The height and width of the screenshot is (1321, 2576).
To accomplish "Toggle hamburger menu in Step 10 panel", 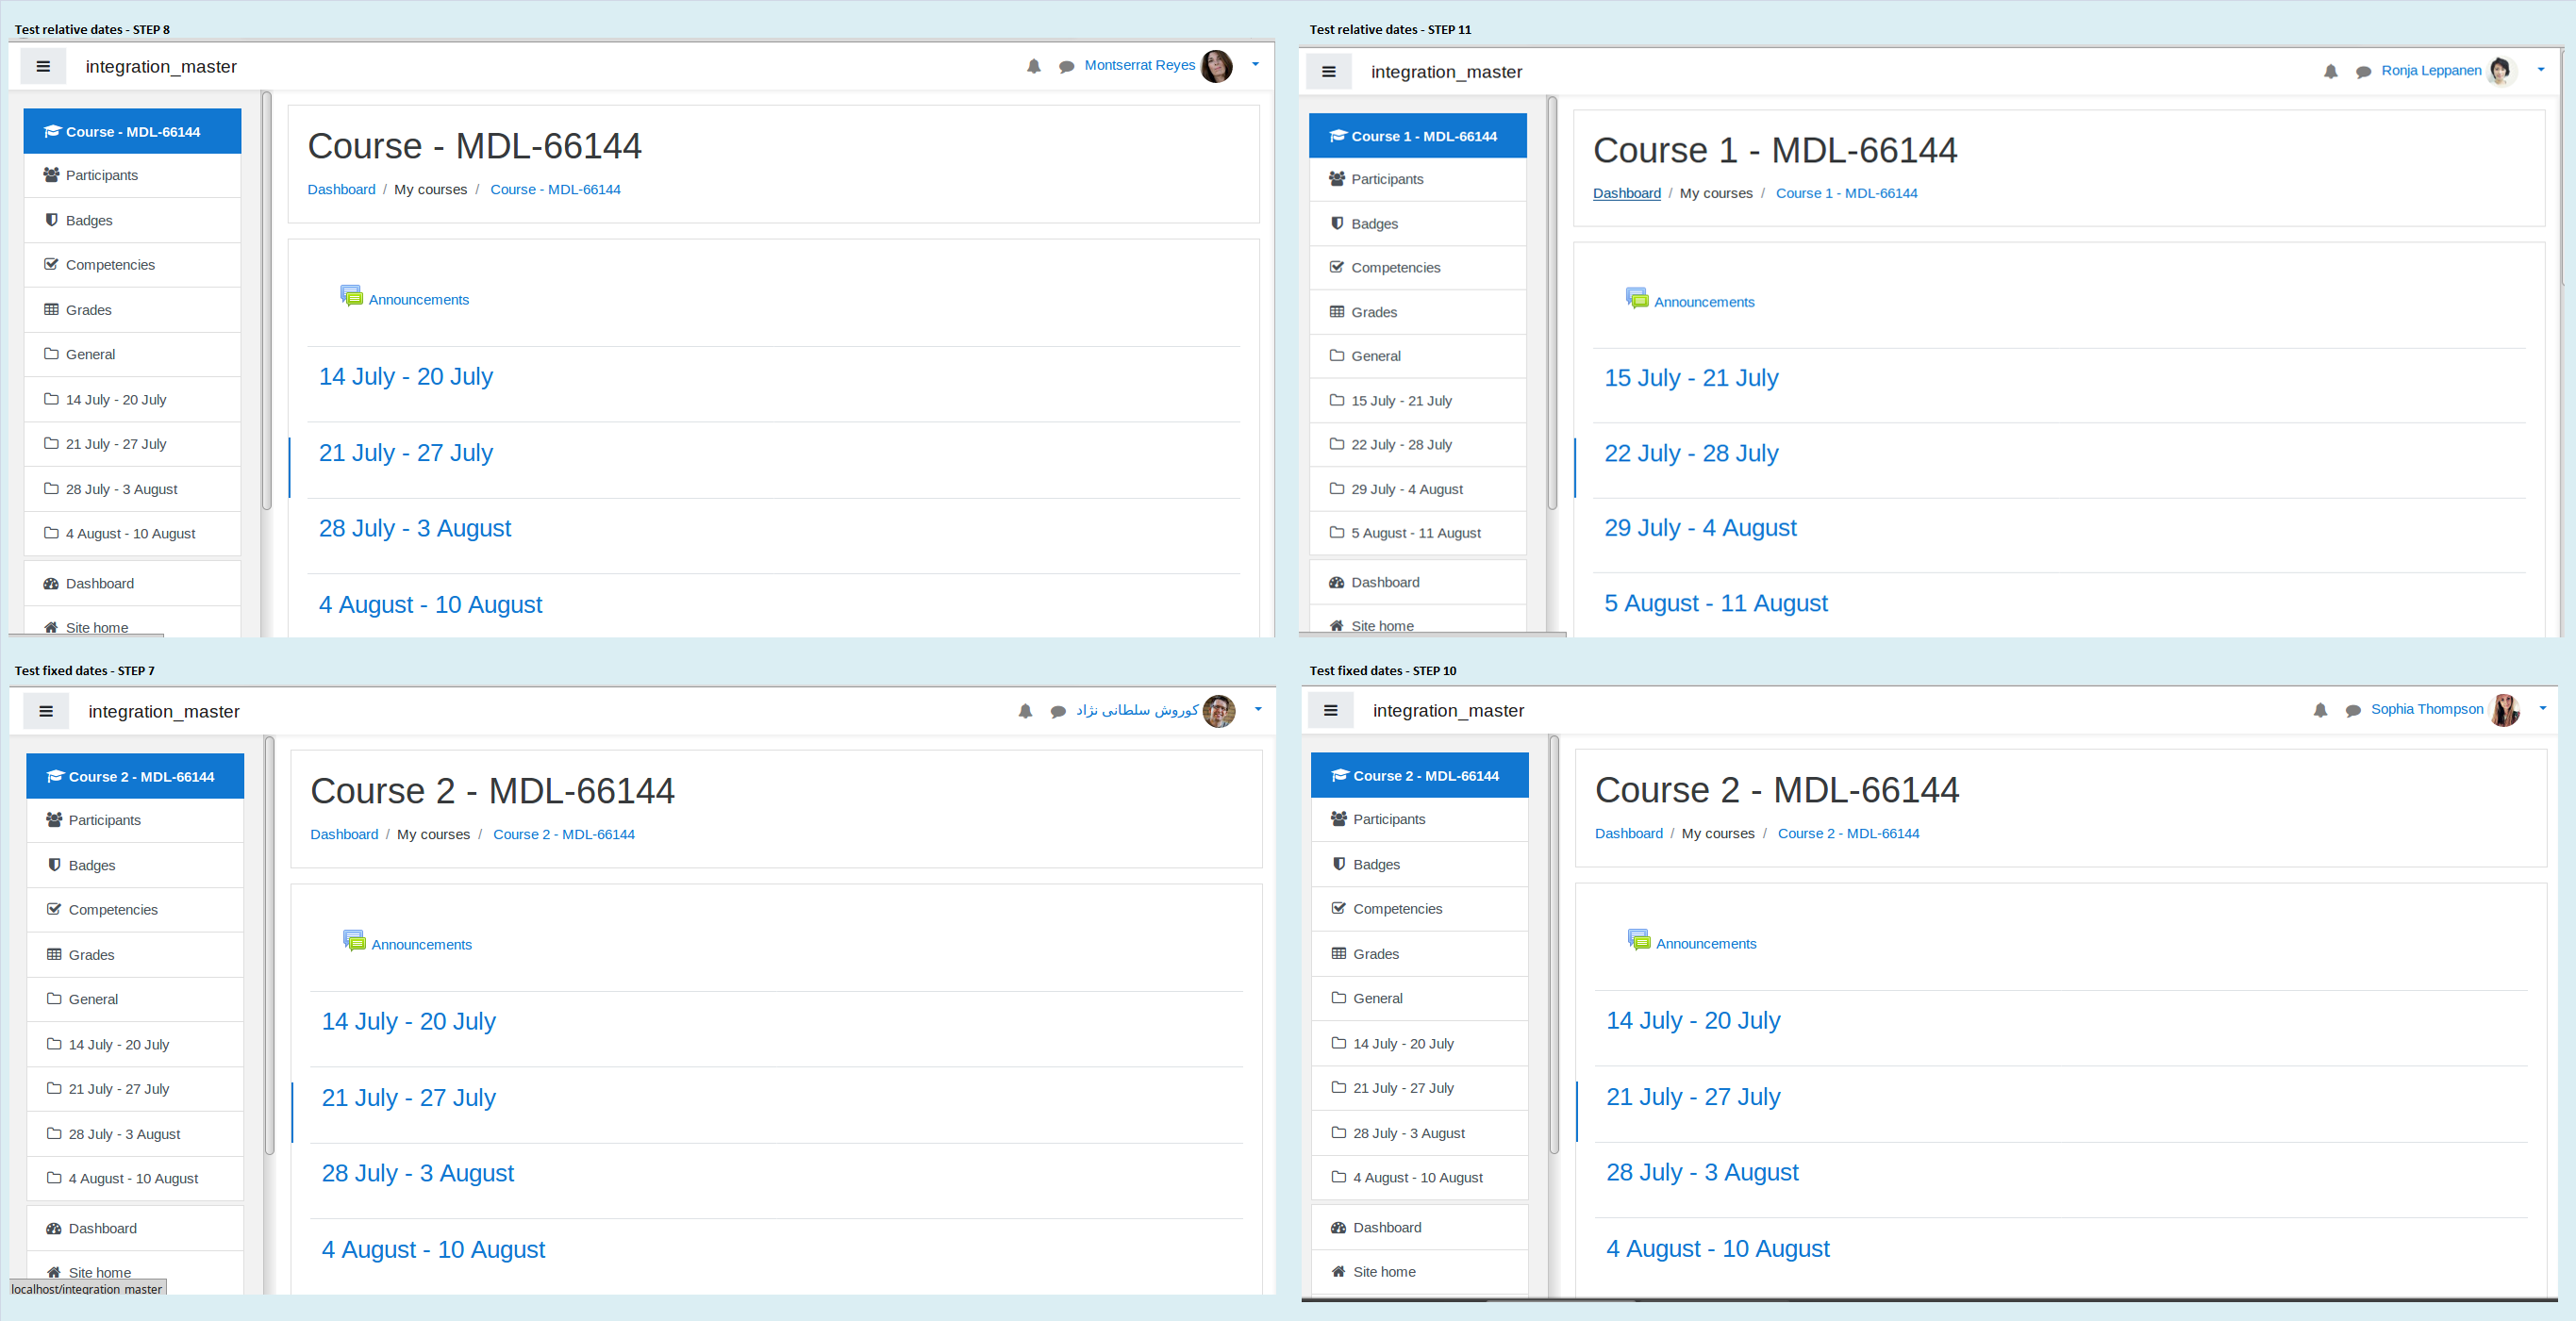I will (x=1331, y=711).
